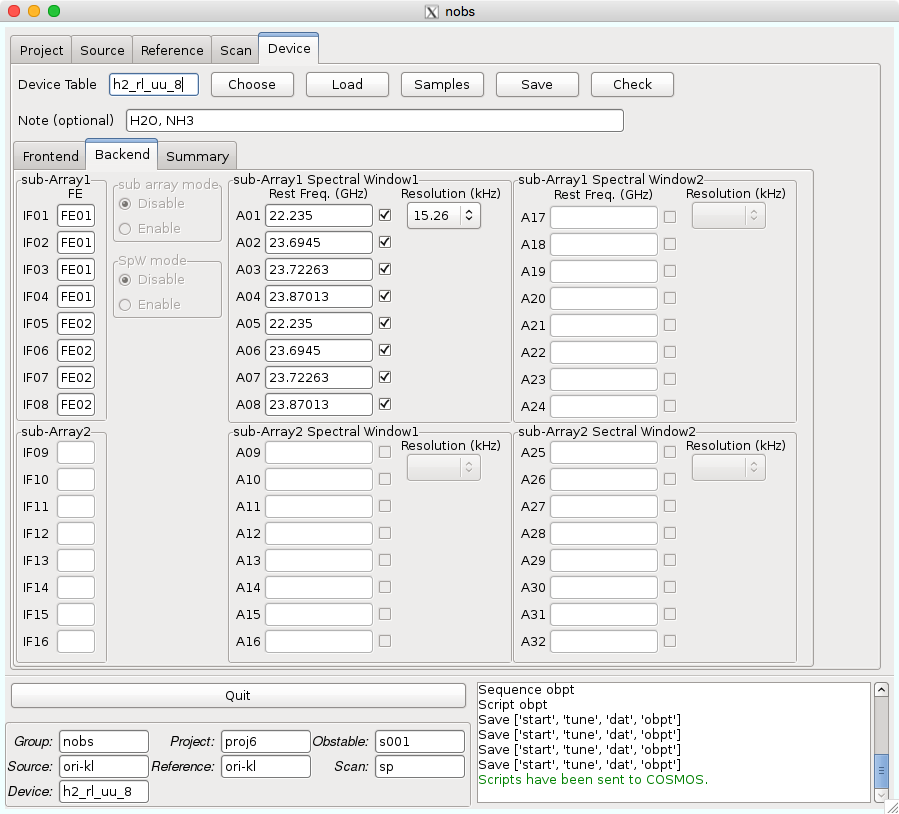Click the empty IF09 field
899x814 pixels.
pos(76,452)
